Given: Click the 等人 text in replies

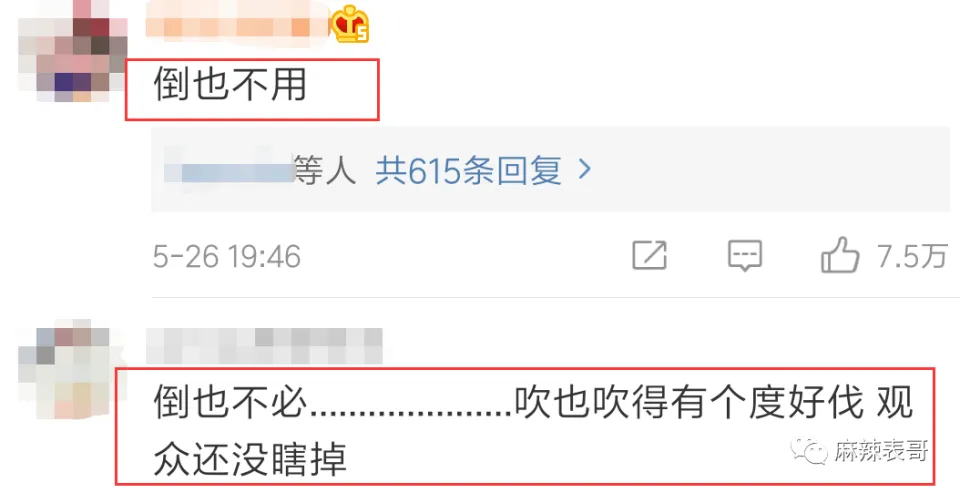Looking at the screenshot, I should click(x=324, y=170).
